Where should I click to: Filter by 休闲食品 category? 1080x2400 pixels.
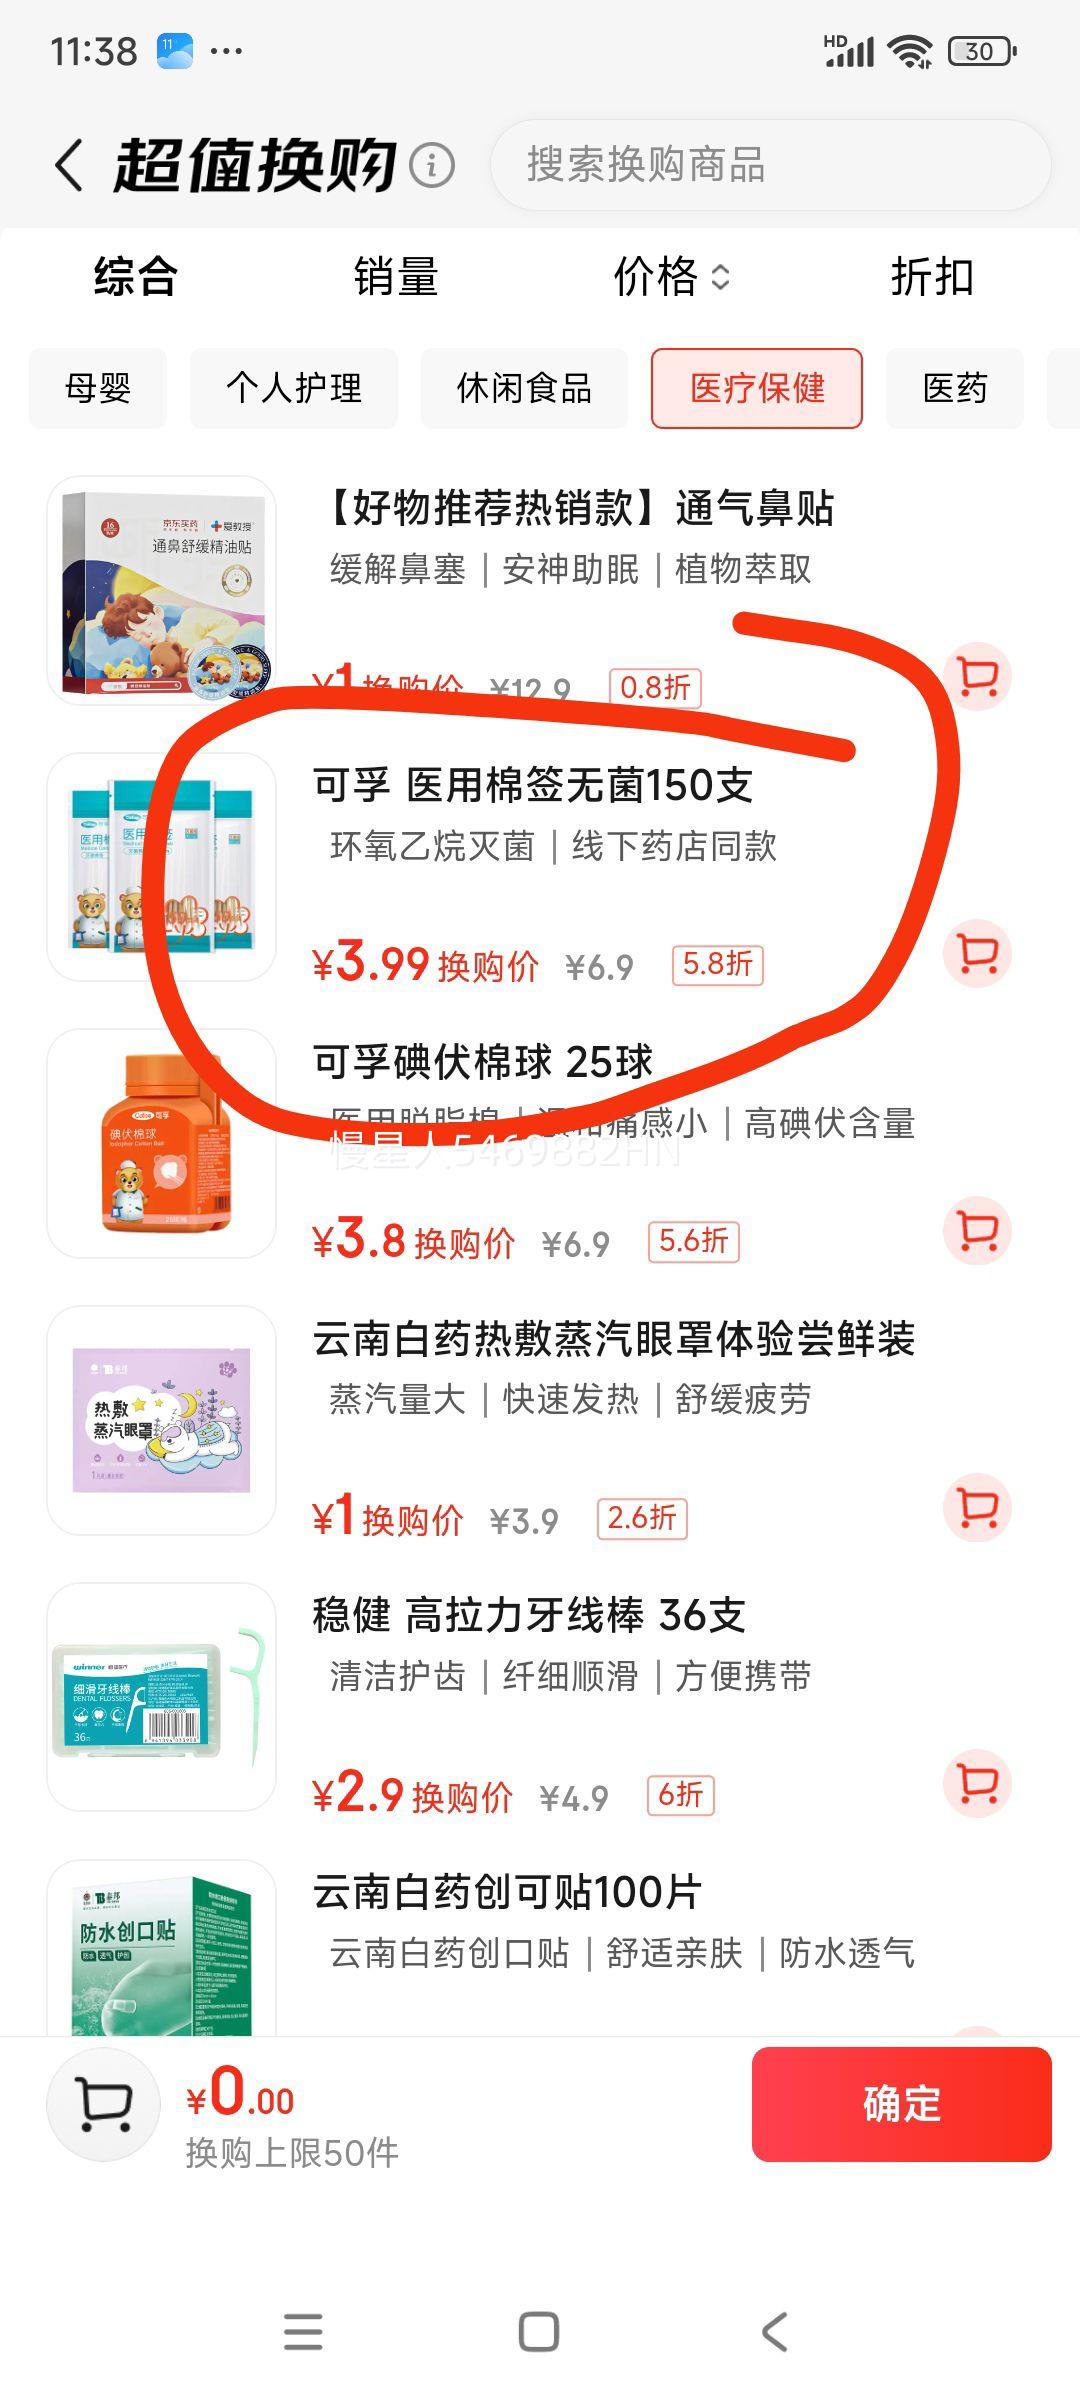(x=524, y=388)
